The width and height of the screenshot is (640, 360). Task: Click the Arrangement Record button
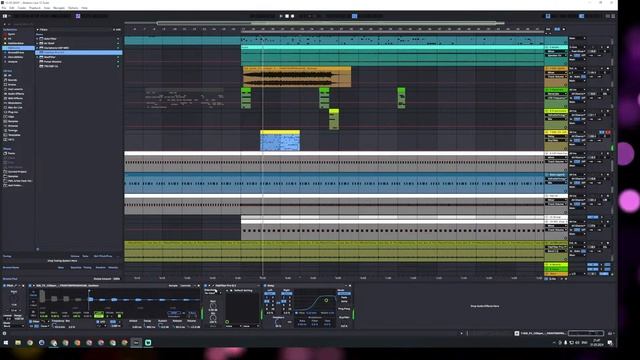[x=292, y=16]
